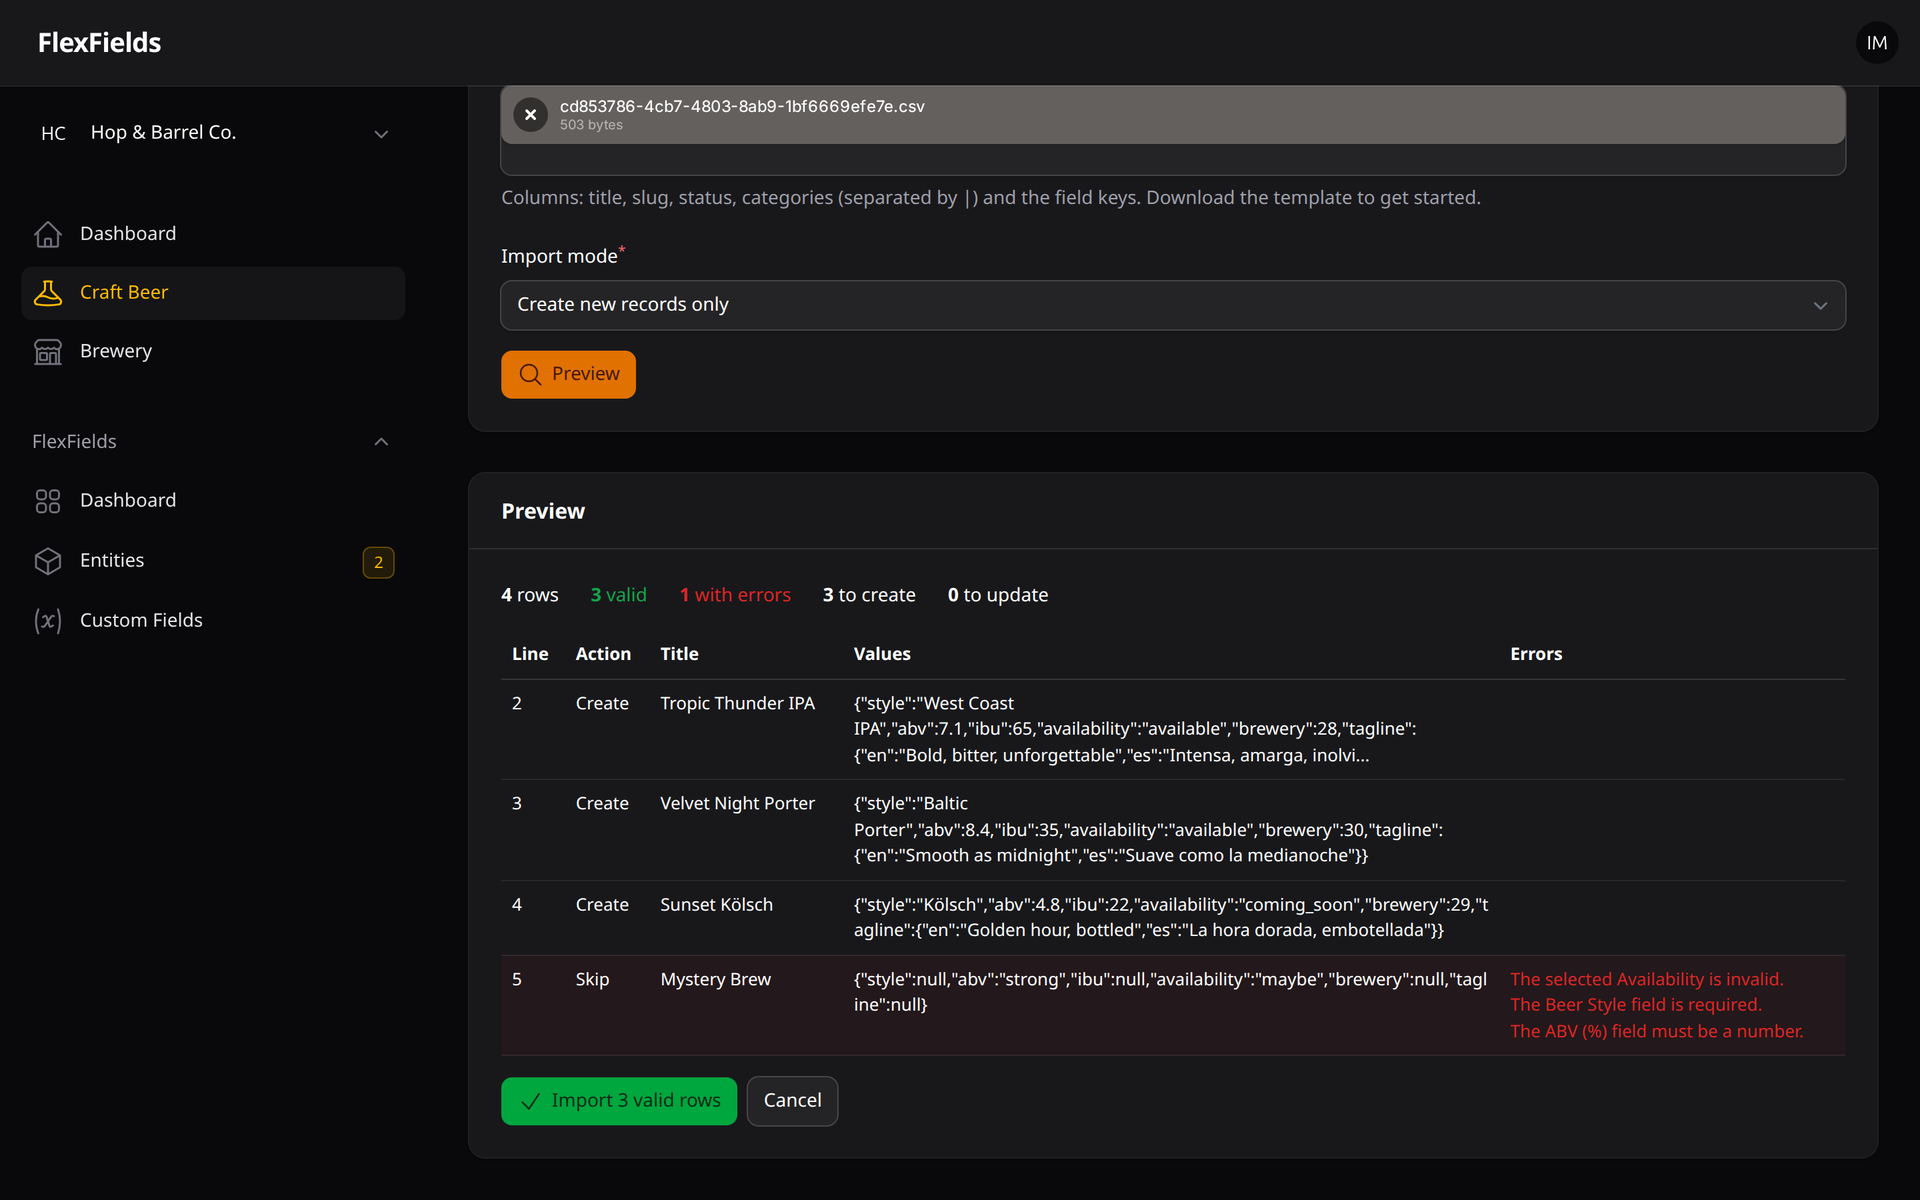This screenshot has width=1920, height=1200.
Task: Select the Mystery Brew title cell
Action: pos(715,980)
